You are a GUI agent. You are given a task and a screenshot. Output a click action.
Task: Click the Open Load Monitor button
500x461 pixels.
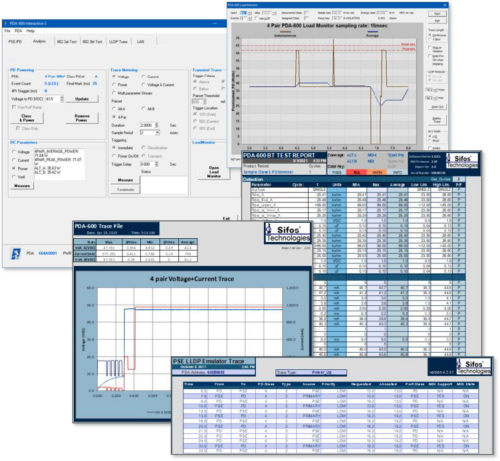[x=214, y=172]
